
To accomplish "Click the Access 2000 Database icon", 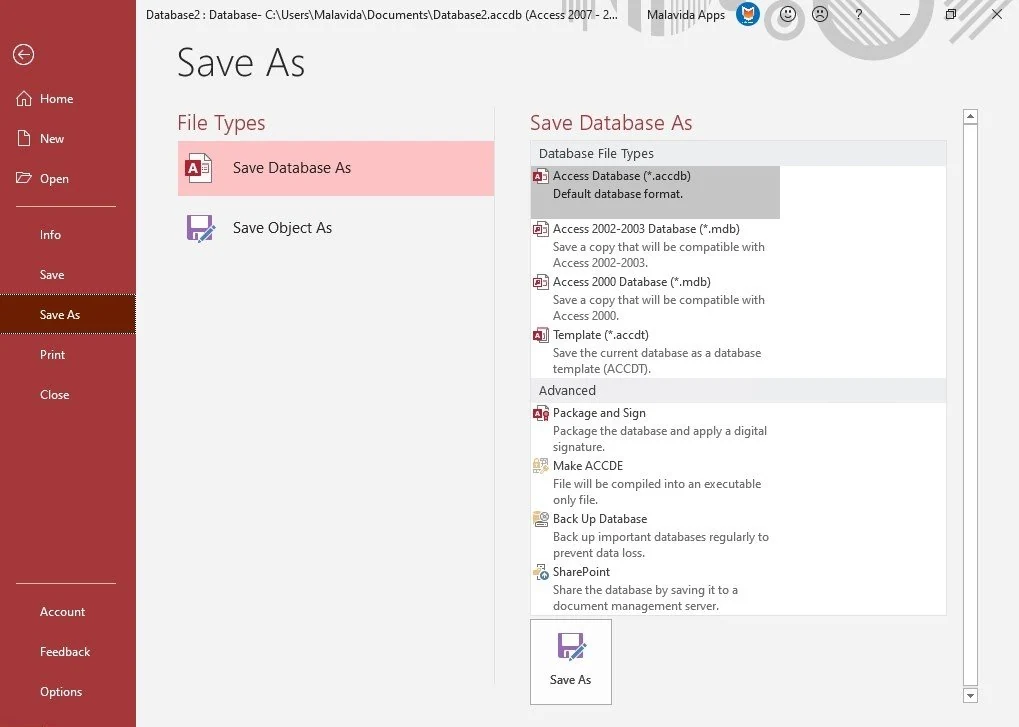I will (x=541, y=282).
